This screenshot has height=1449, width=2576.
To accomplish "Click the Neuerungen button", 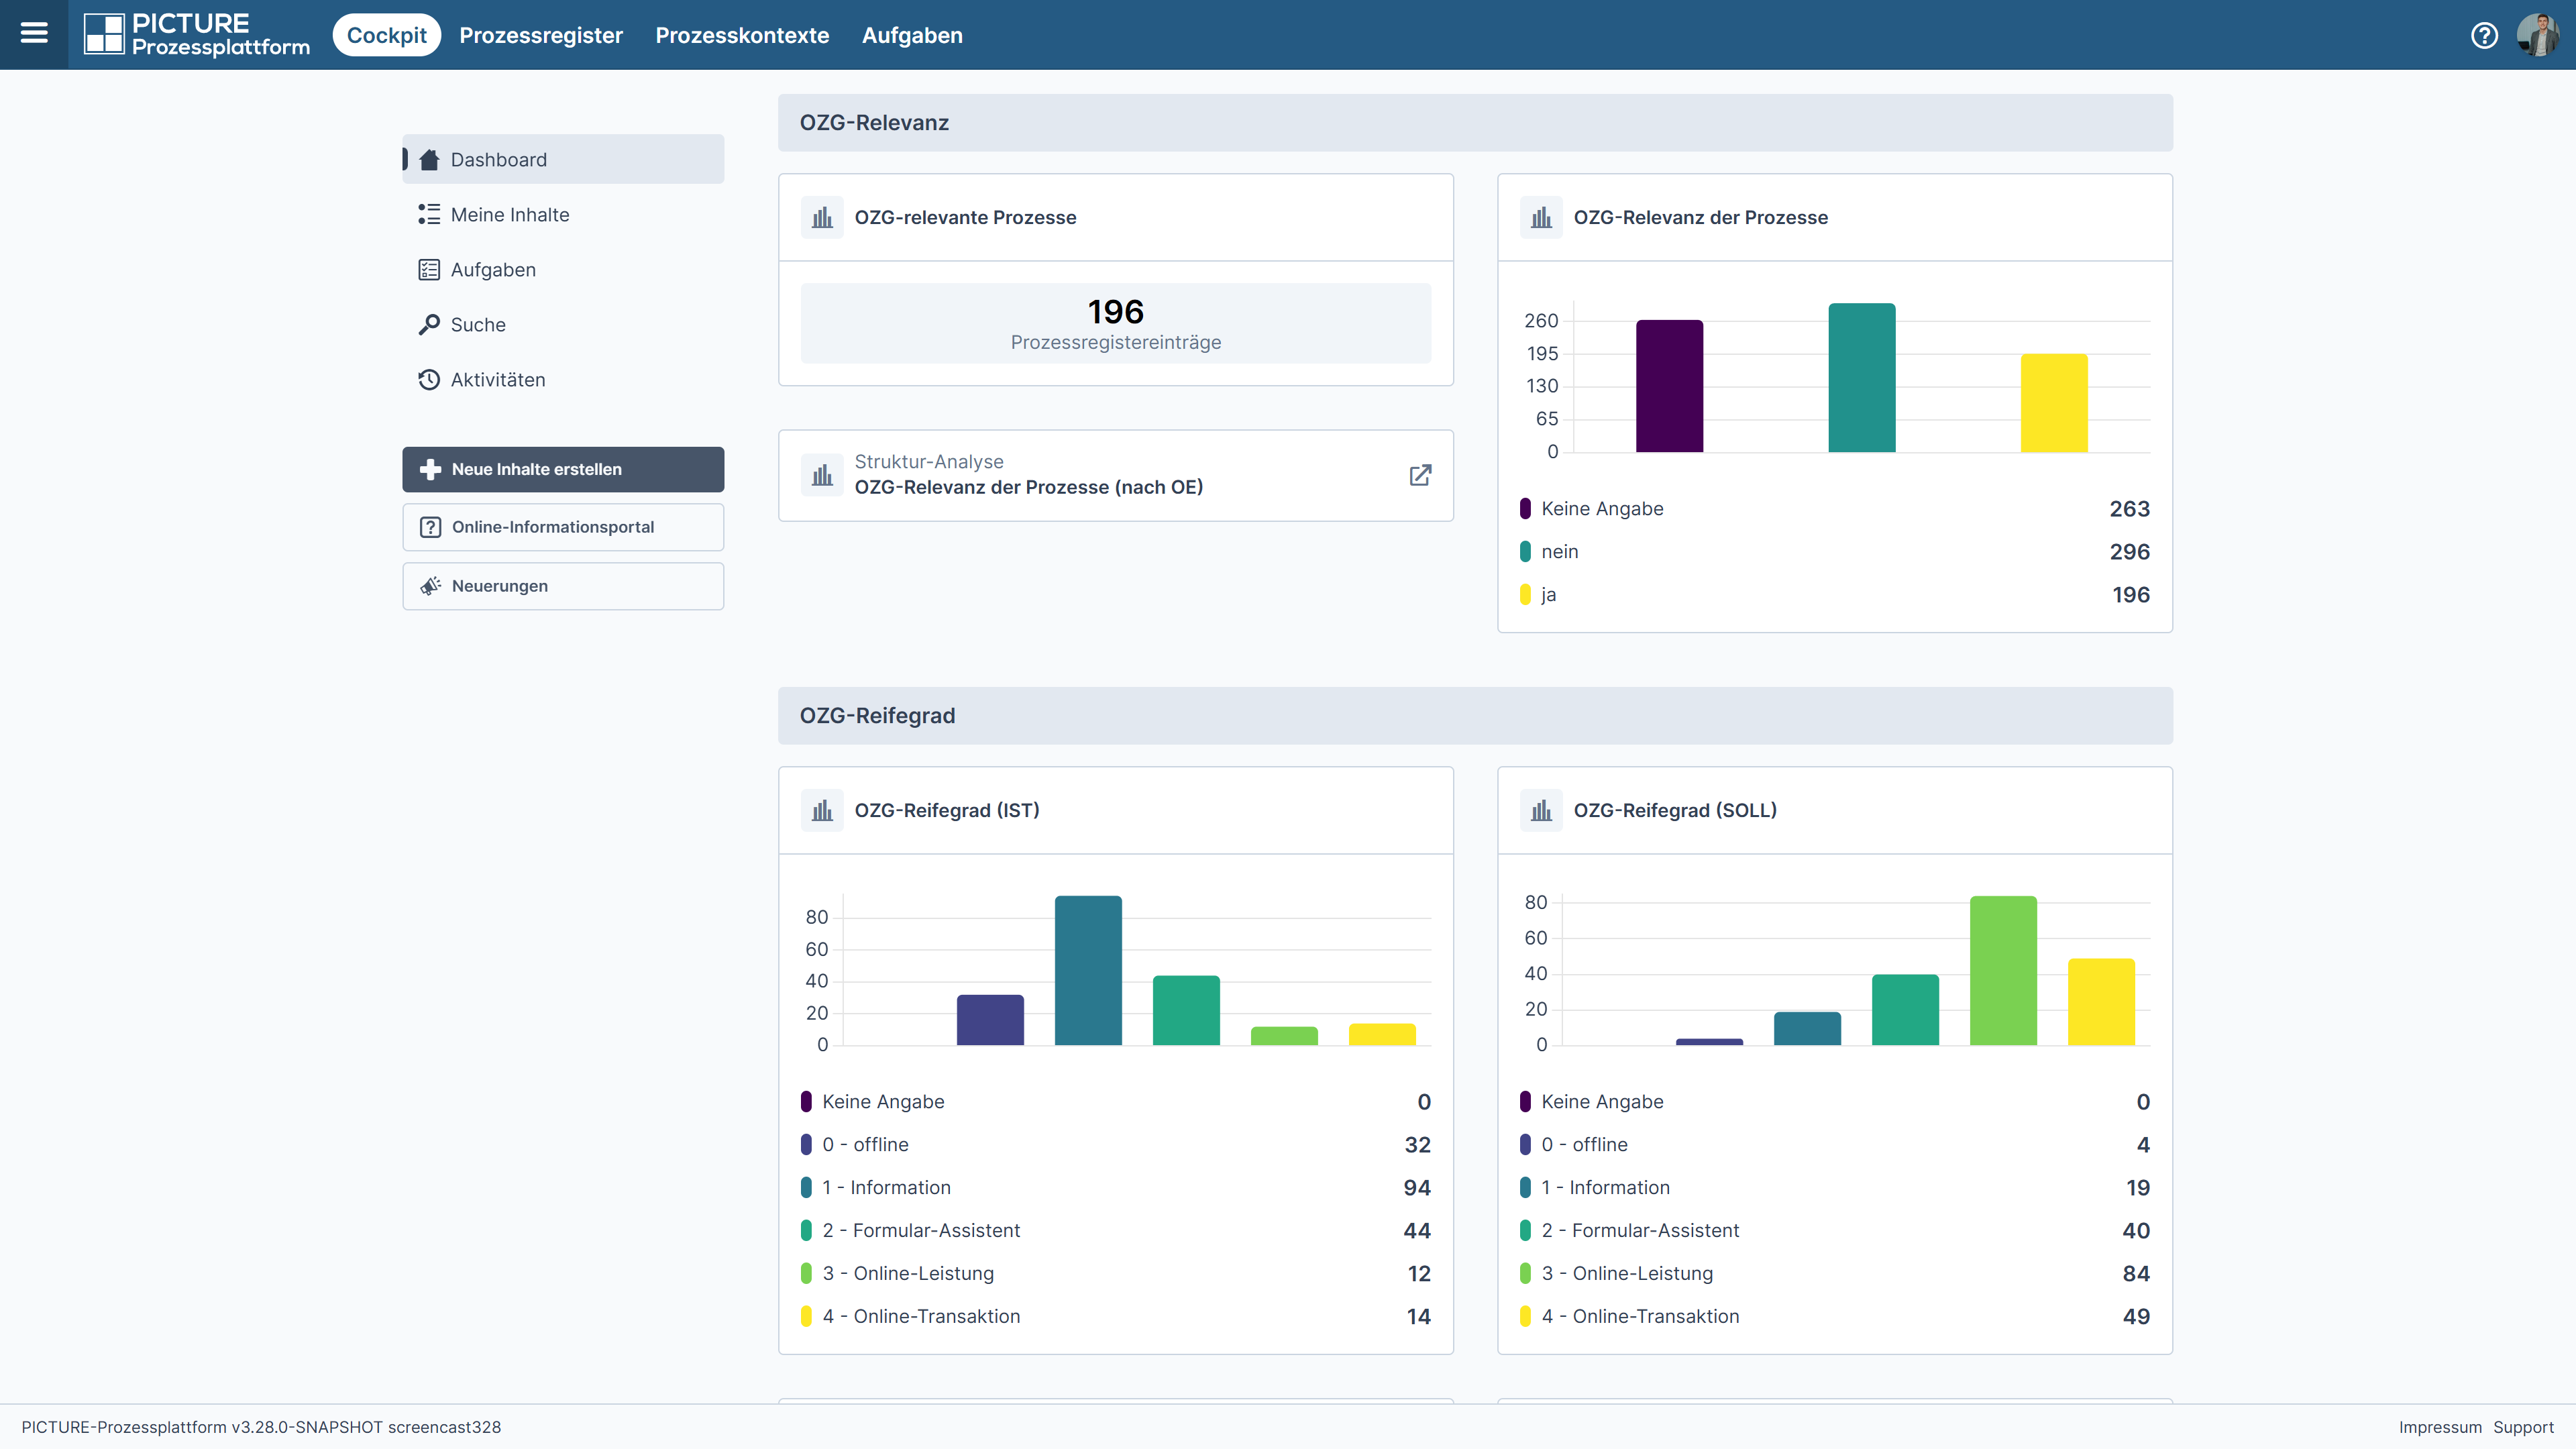I will pyautogui.click(x=563, y=586).
